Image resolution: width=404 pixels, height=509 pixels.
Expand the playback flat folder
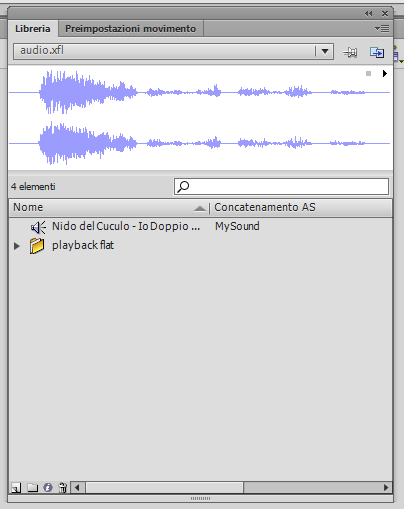point(17,246)
